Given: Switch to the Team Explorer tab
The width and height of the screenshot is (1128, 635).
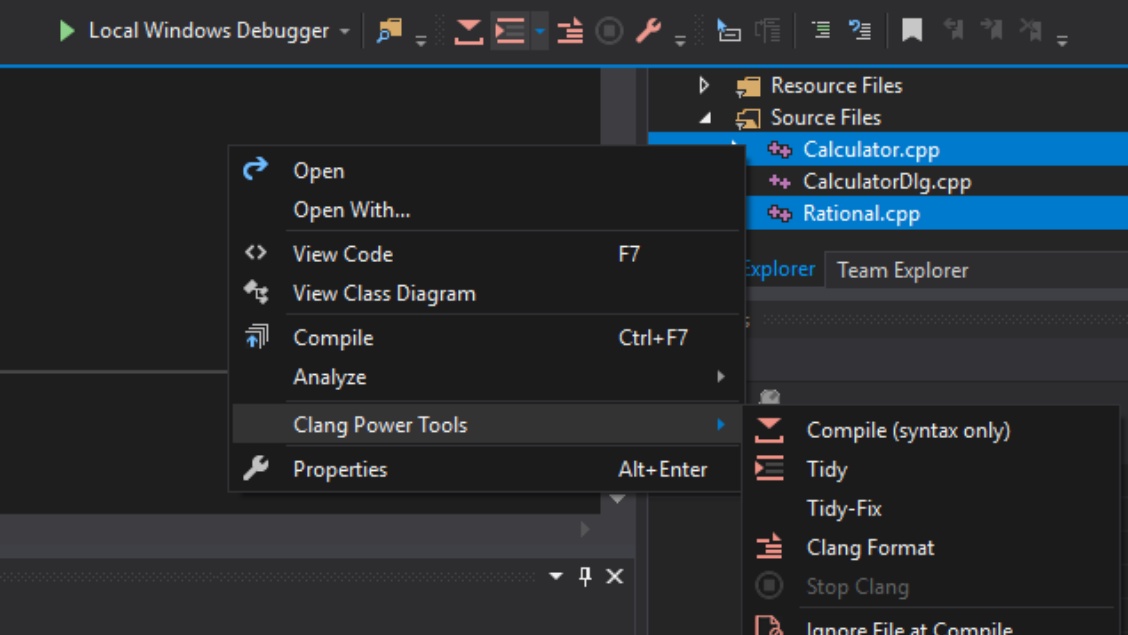Looking at the screenshot, I should click(902, 270).
